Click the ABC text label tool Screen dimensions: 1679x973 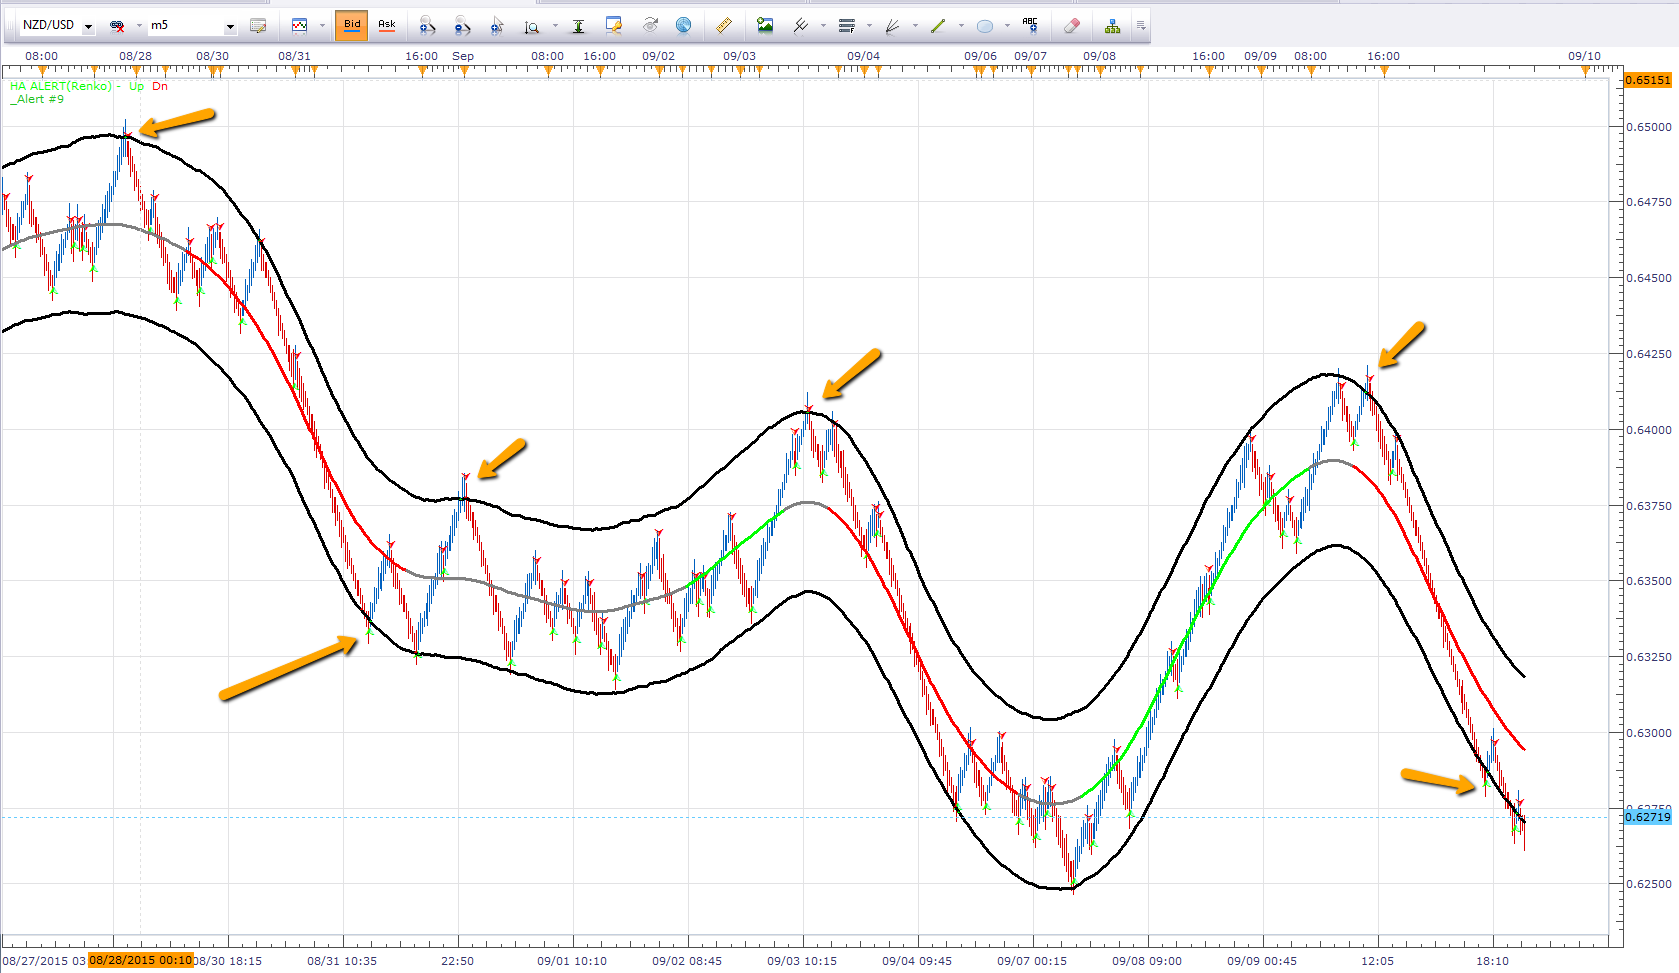pyautogui.click(x=1030, y=25)
